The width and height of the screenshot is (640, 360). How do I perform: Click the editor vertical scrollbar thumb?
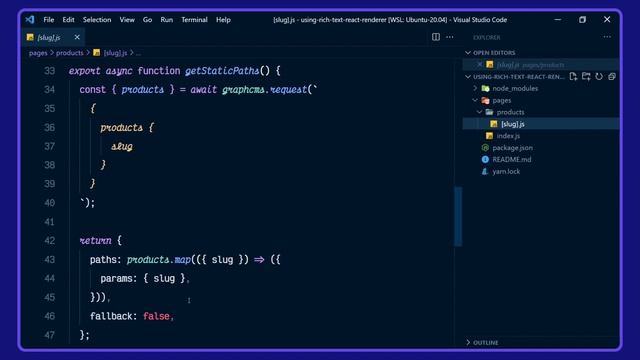pyautogui.click(x=458, y=216)
